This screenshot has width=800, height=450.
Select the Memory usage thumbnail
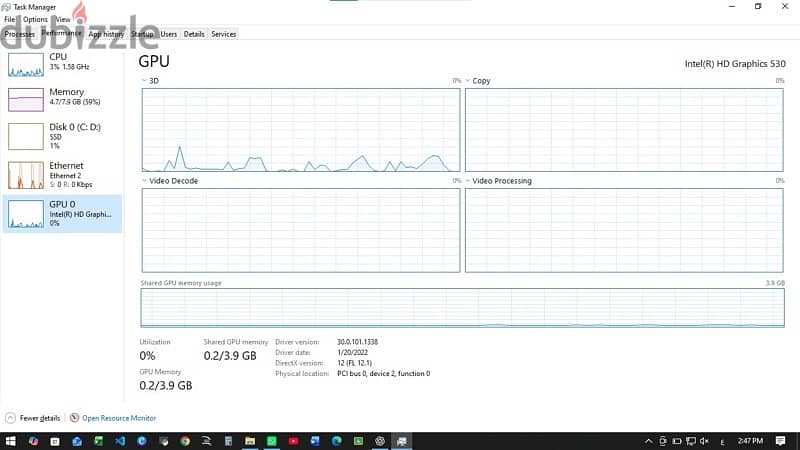pyautogui.click(x=26, y=99)
